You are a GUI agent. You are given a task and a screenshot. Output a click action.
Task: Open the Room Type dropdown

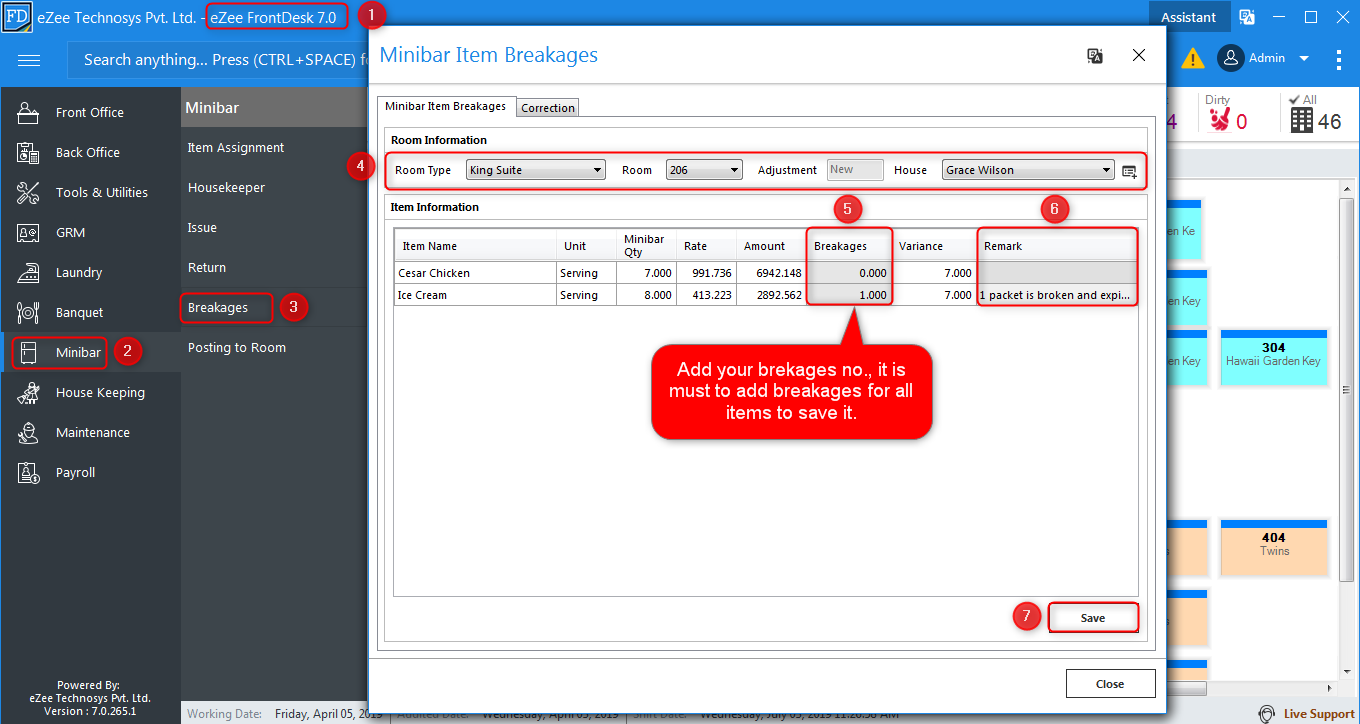pos(536,170)
